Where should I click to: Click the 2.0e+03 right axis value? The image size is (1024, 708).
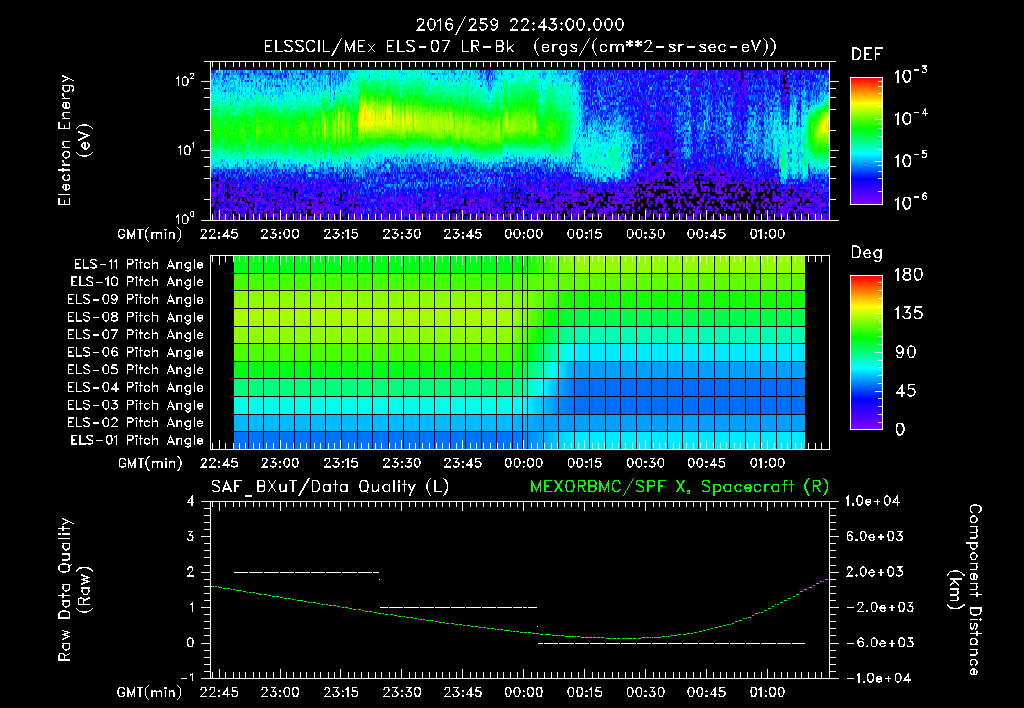pyautogui.click(x=875, y=571)
